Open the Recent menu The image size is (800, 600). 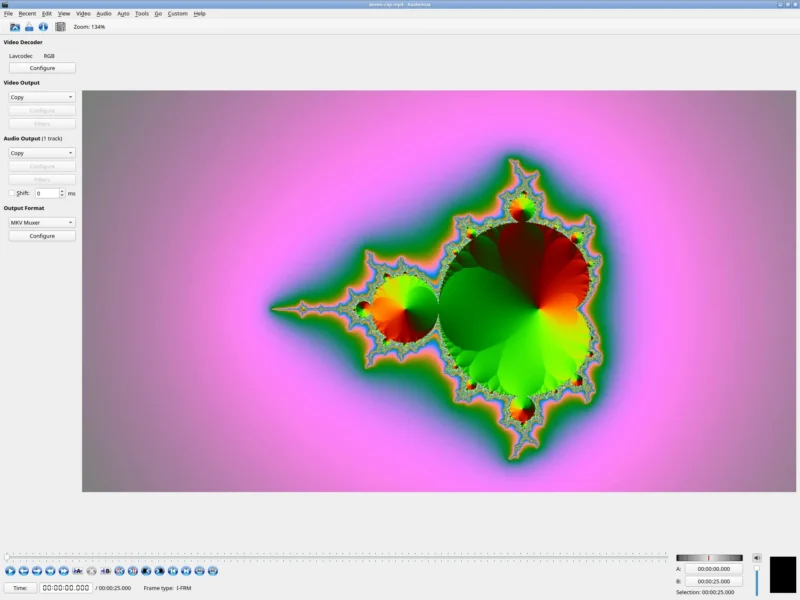[27, 14]
